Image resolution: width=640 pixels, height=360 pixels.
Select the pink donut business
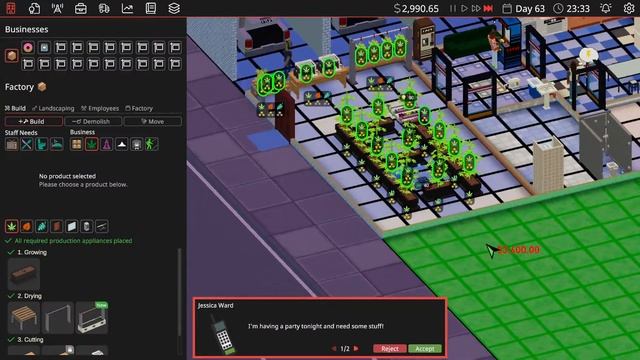click(28, 47)
